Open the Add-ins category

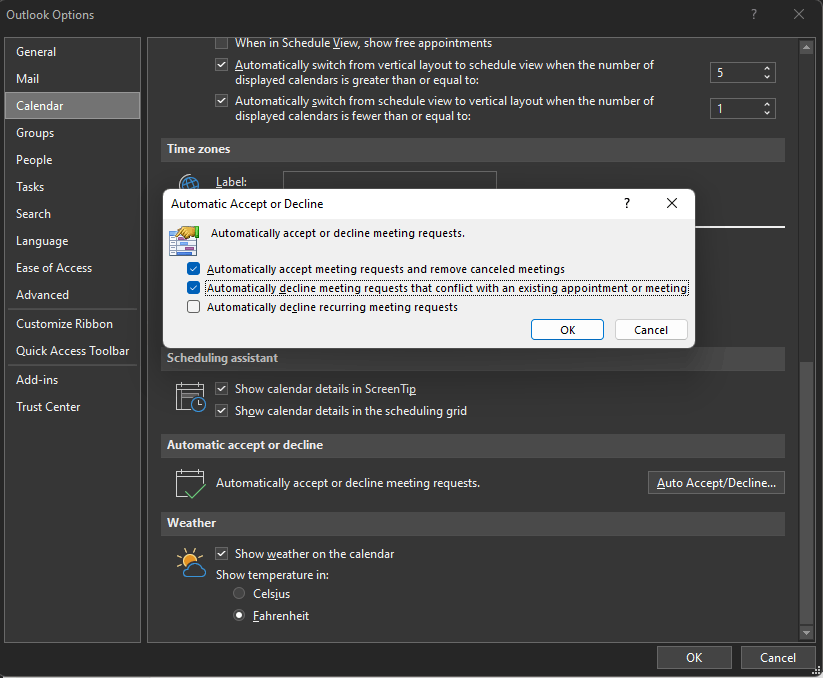pos(72,379)
